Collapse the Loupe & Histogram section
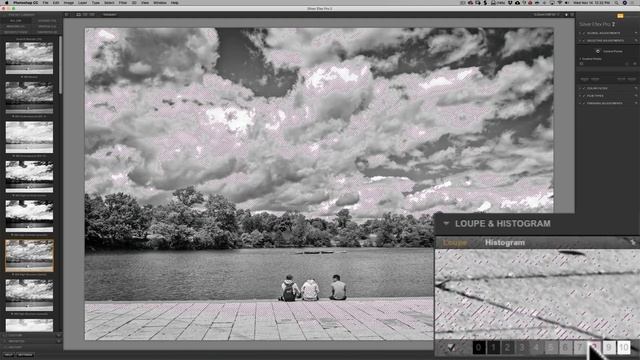 point(446,223)
